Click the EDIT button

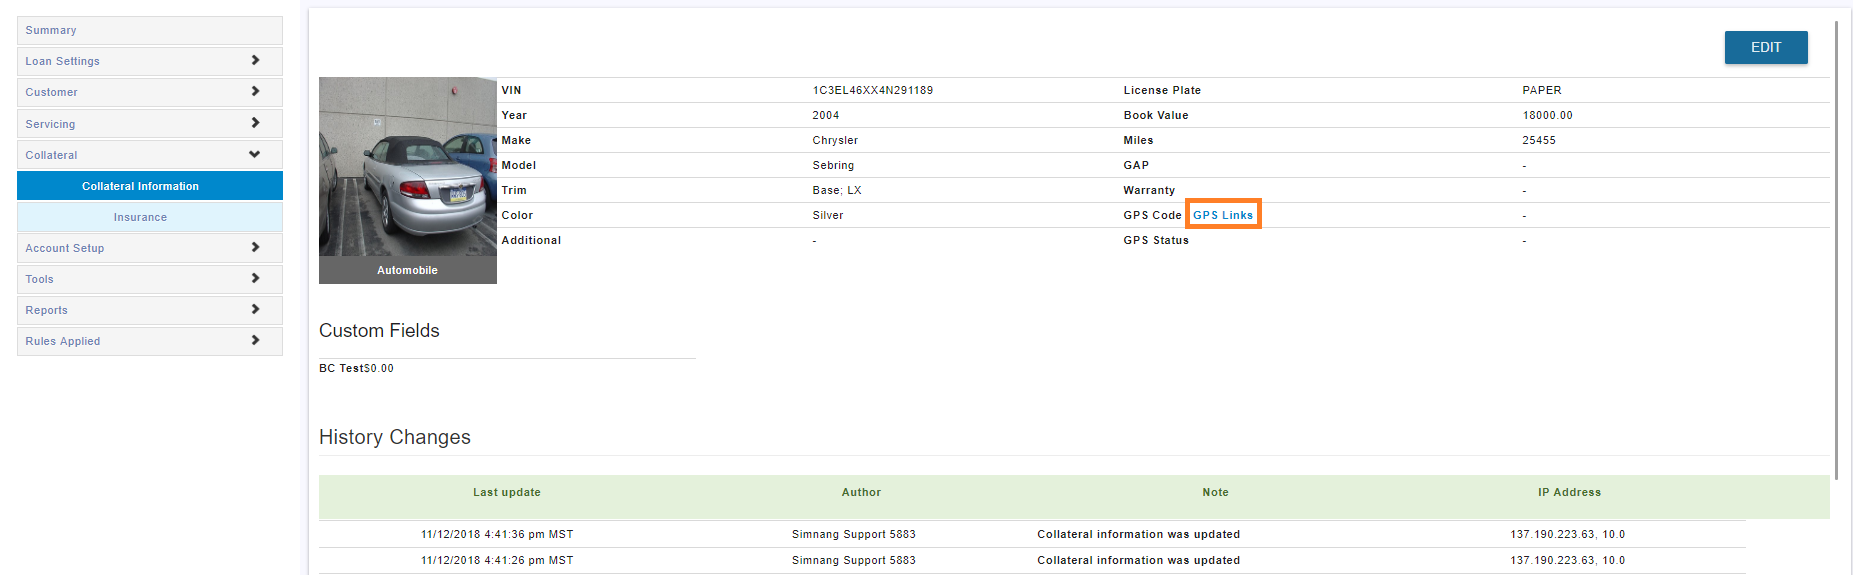point(1765,47)
